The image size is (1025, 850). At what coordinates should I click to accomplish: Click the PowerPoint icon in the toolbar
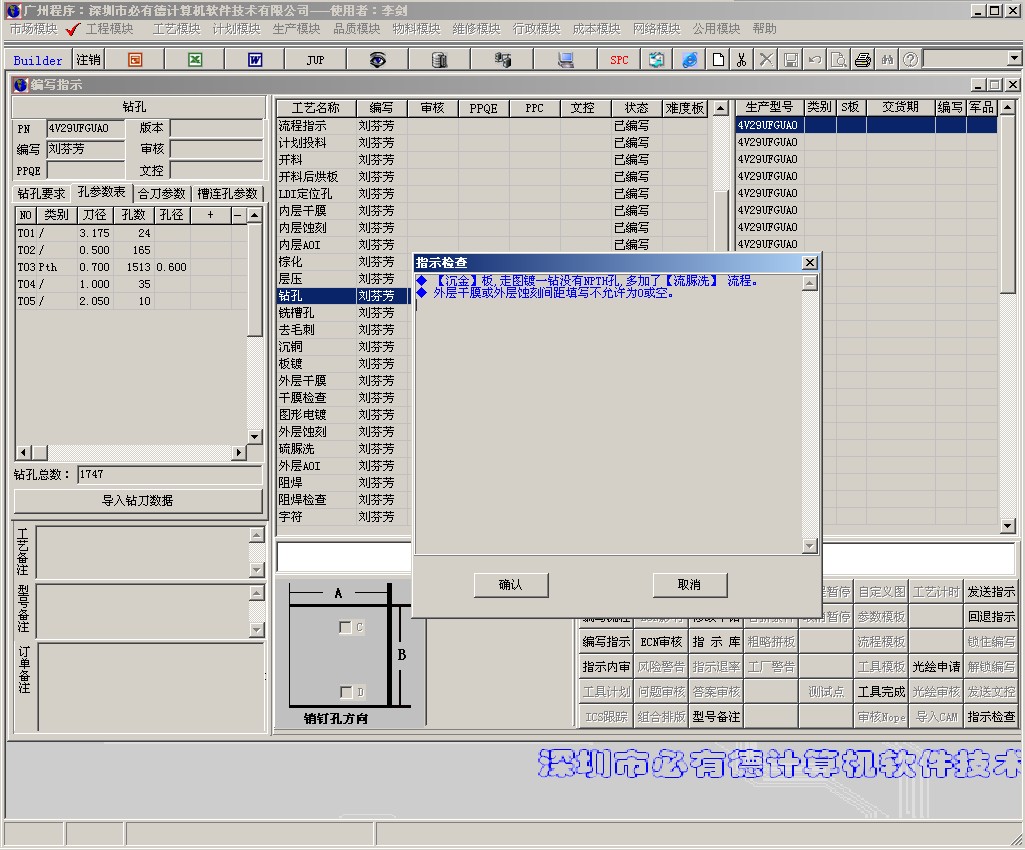coord(135,60)
